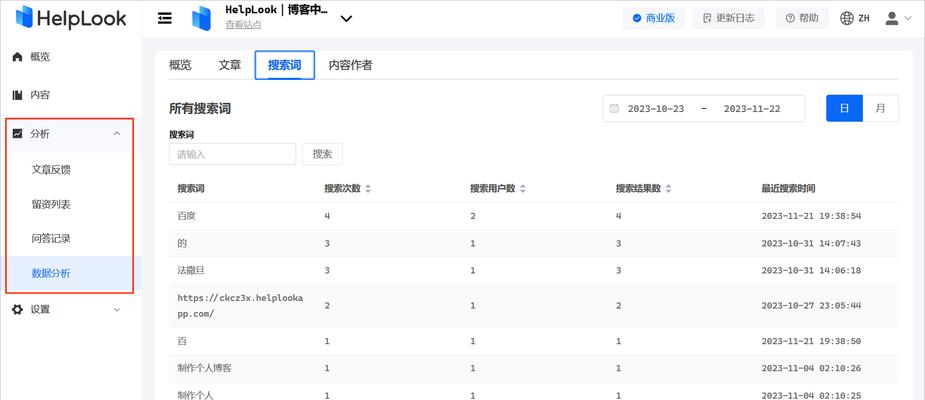
Task: Click the 制作个人博客 search term cell
Action: pyautogui.click(x=205, y=368)
